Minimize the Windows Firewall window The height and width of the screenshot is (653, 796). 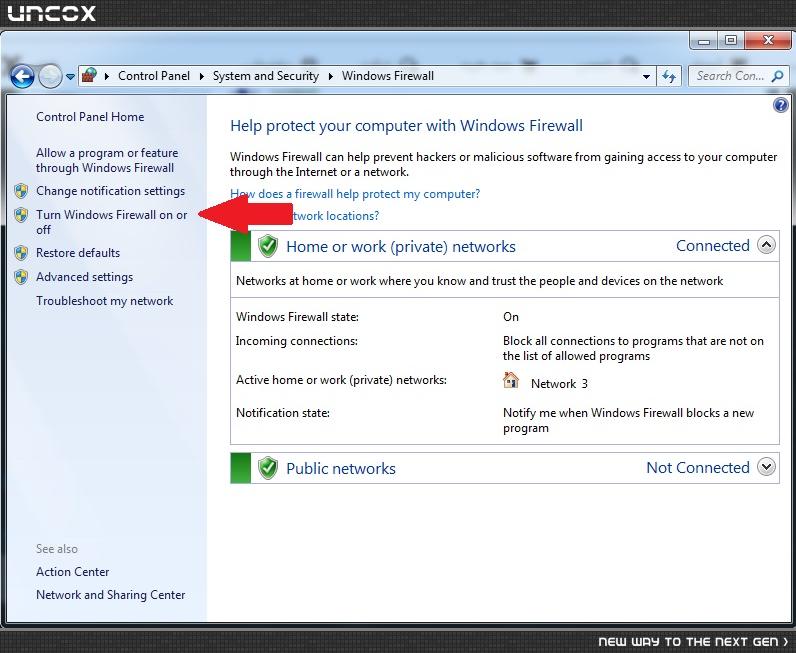(704, 41)
